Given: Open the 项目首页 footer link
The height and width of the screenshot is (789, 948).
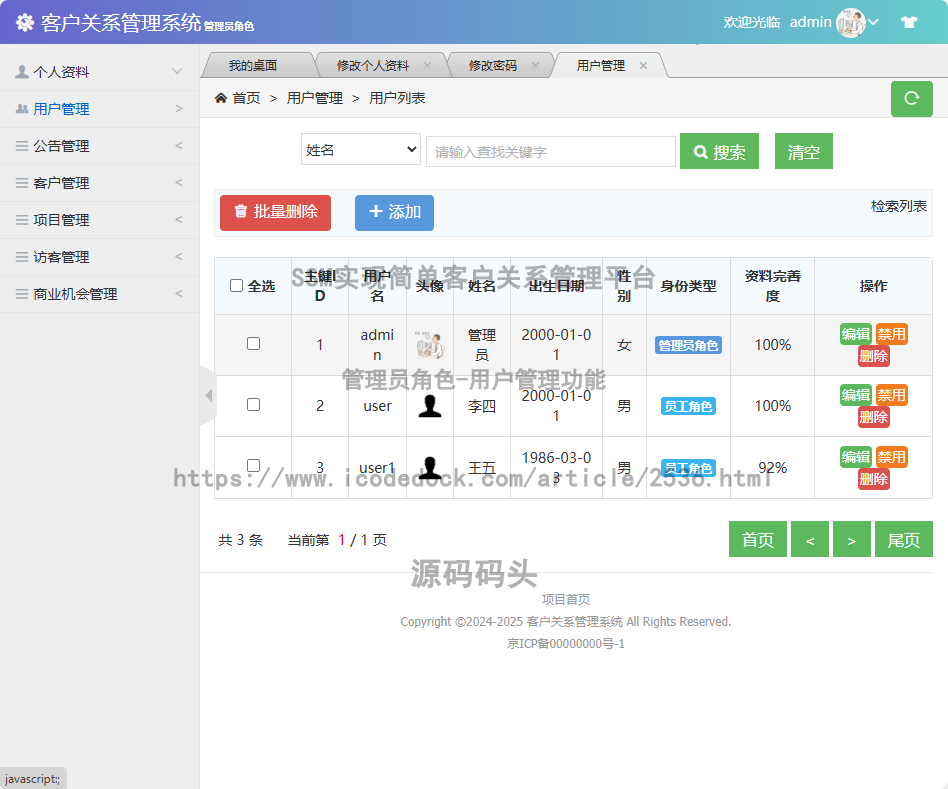Looking at the screenshot, I should [x=565, y=599].
